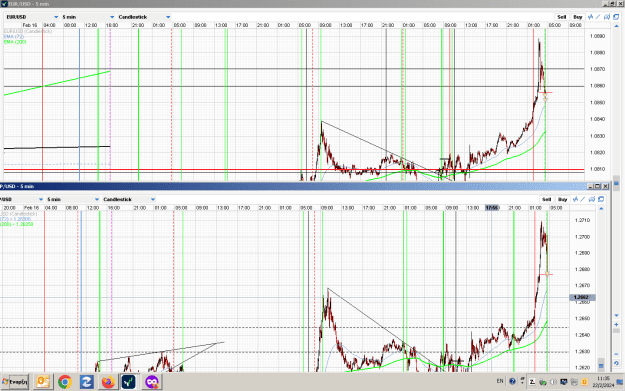Open the EUR/USD symbol dropdown

pyautogui.click(x=32, y=17)
